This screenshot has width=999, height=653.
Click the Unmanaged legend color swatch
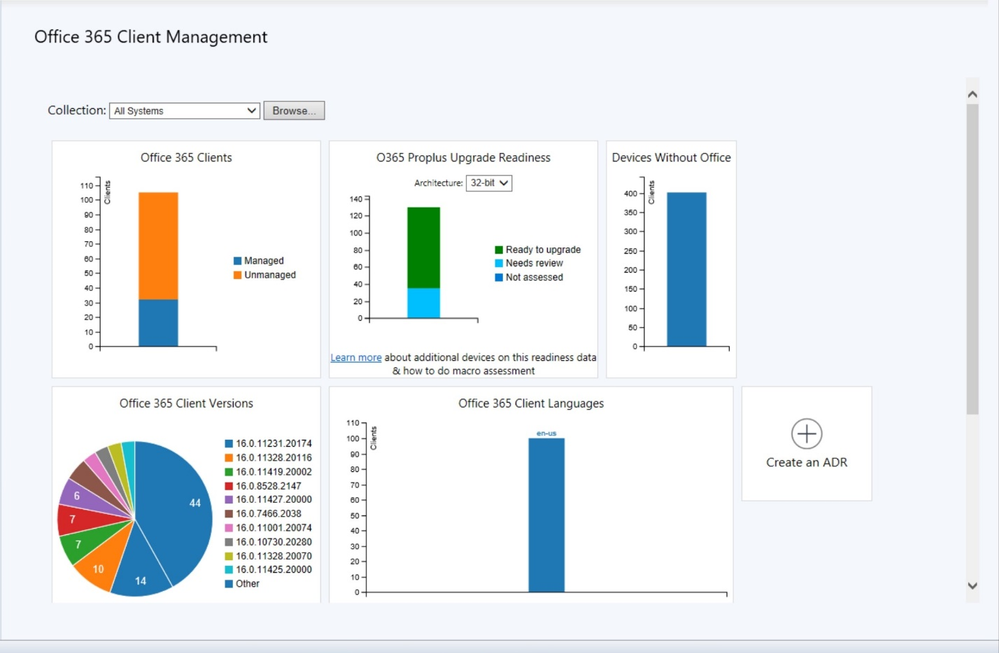click(238, 275)
